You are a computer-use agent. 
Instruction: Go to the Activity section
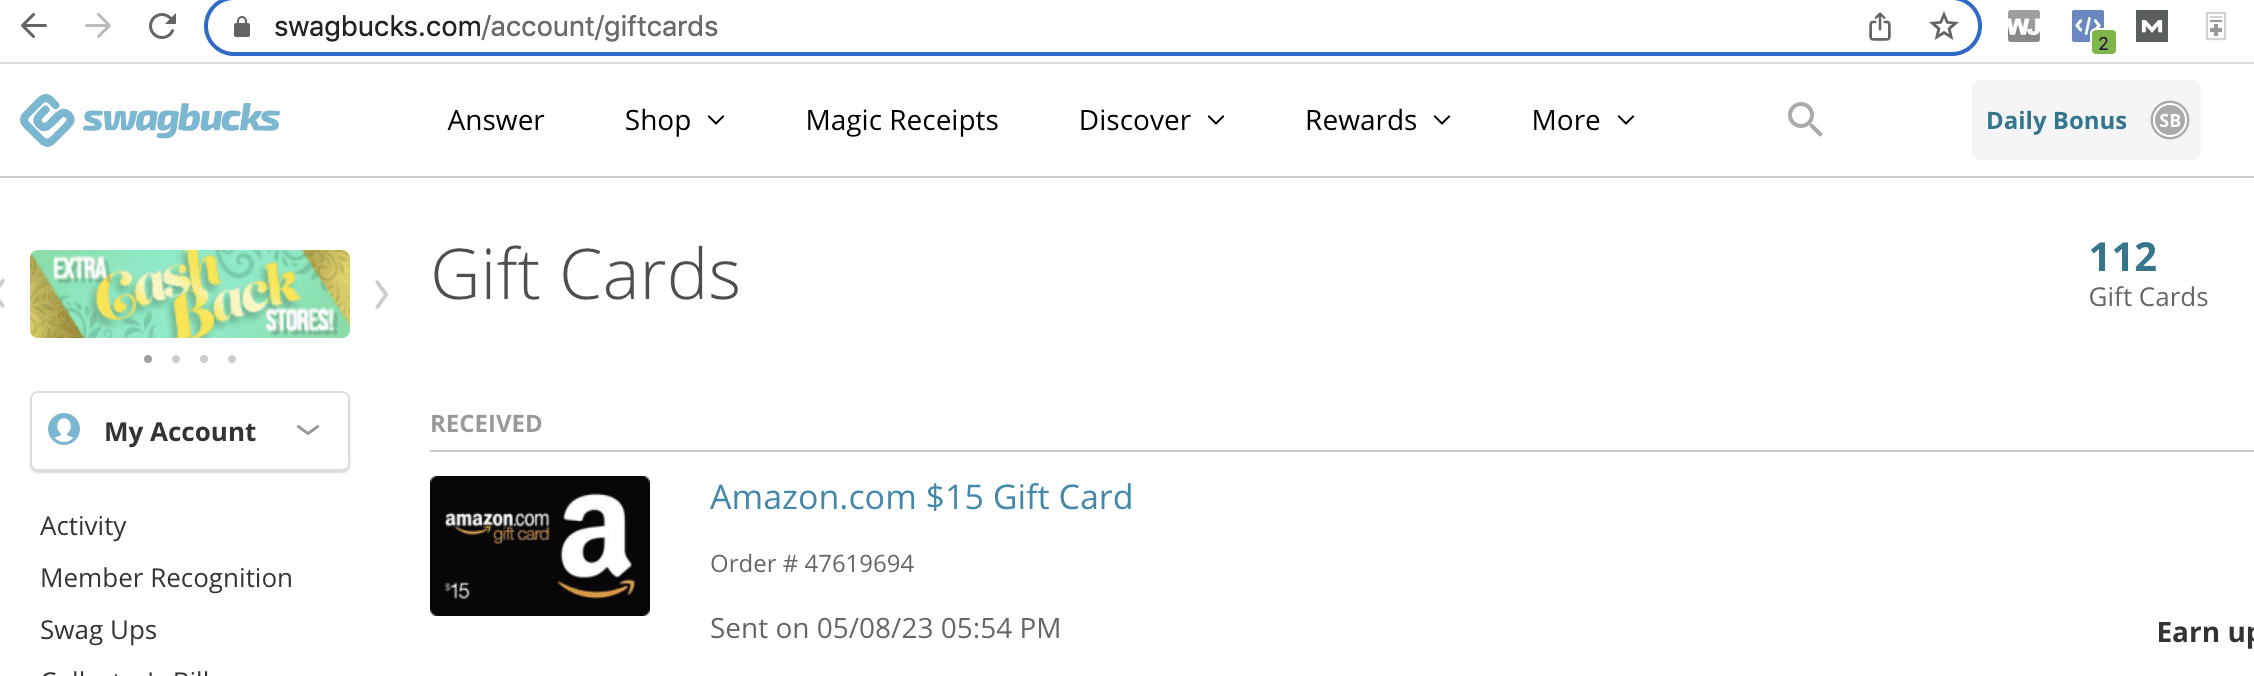(82, 525)
